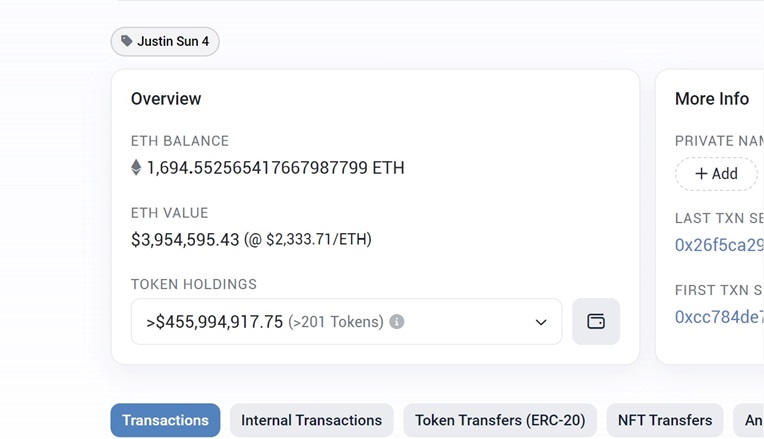Click the tag icon beside Justin Sun 4
764x439 pixels.
click(x=126, y=42)
